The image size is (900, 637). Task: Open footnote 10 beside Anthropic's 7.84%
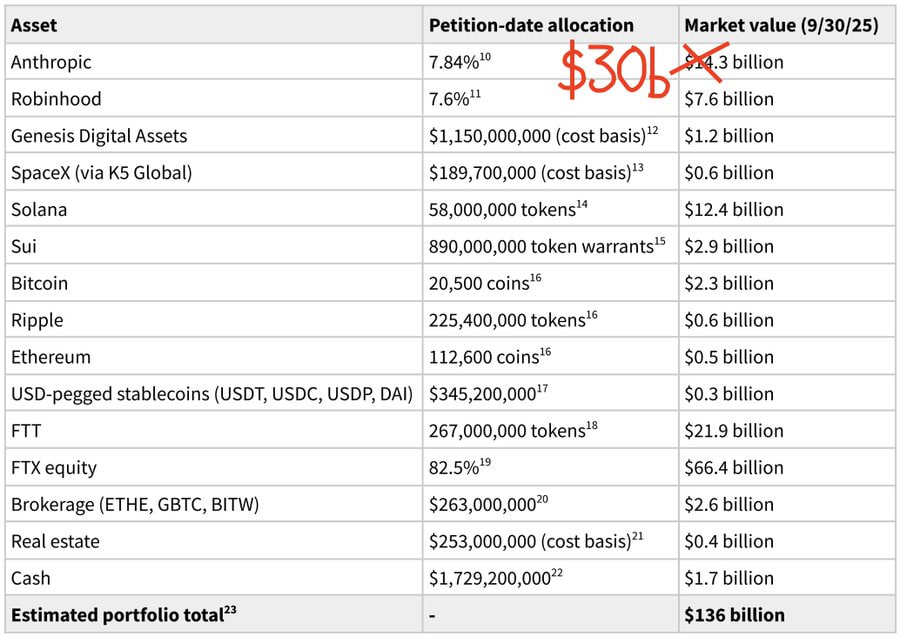[485, 57]
